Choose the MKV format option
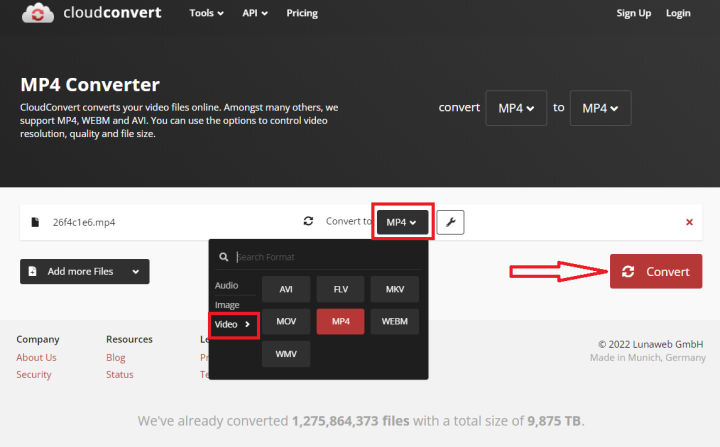The width and height of the screenshot is (720, 447). (395, 290)
